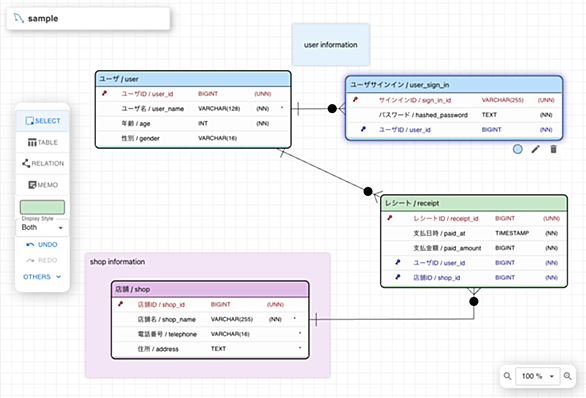Click the REDO button

click(x=42, y=260)
